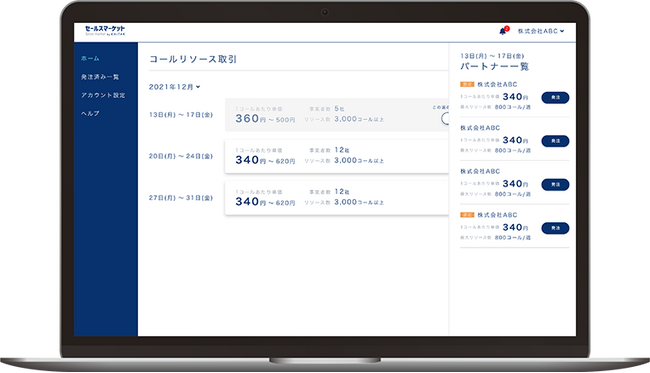Viewport: 650px width, 373px height.
Task: Click the orange badge beside first 株式会社ABC
Action: click(467, 85)
